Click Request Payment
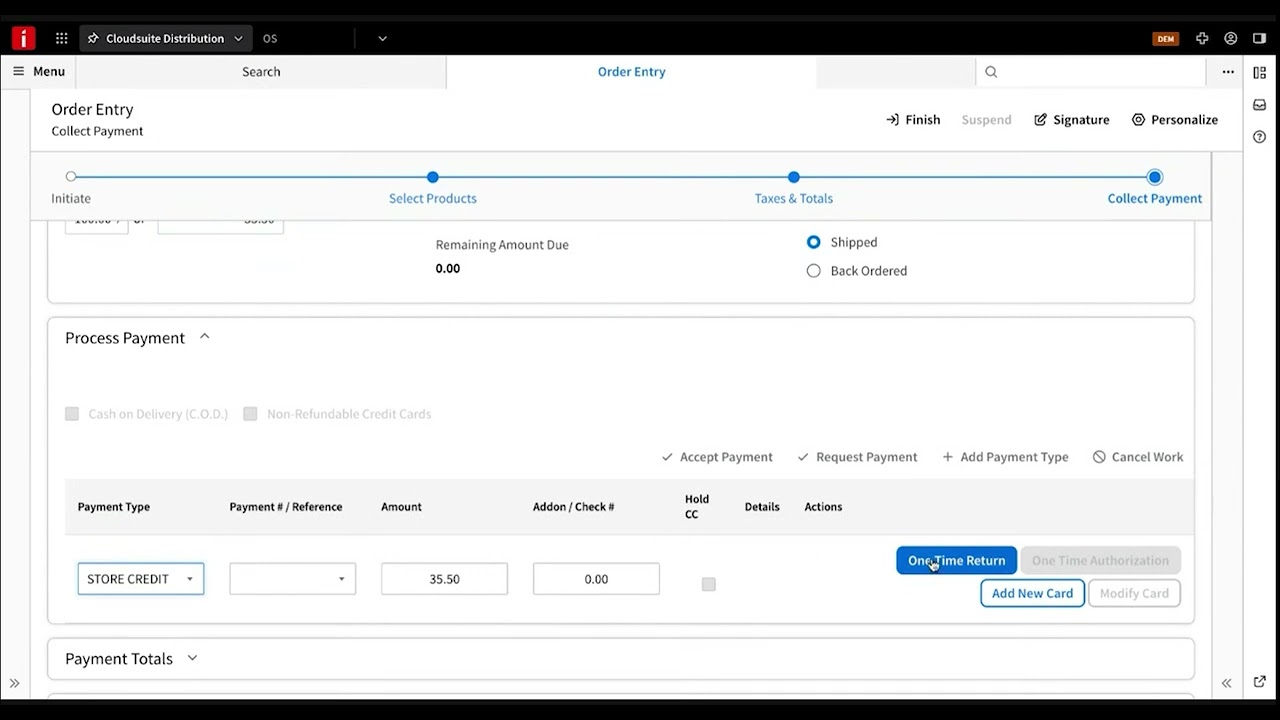The width and height of the screenshot is (1280, 720). coord(857,457)
